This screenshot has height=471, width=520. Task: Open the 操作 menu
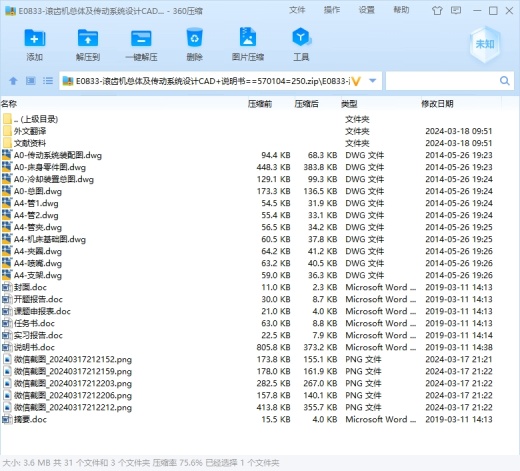click(x=332, y=10)
